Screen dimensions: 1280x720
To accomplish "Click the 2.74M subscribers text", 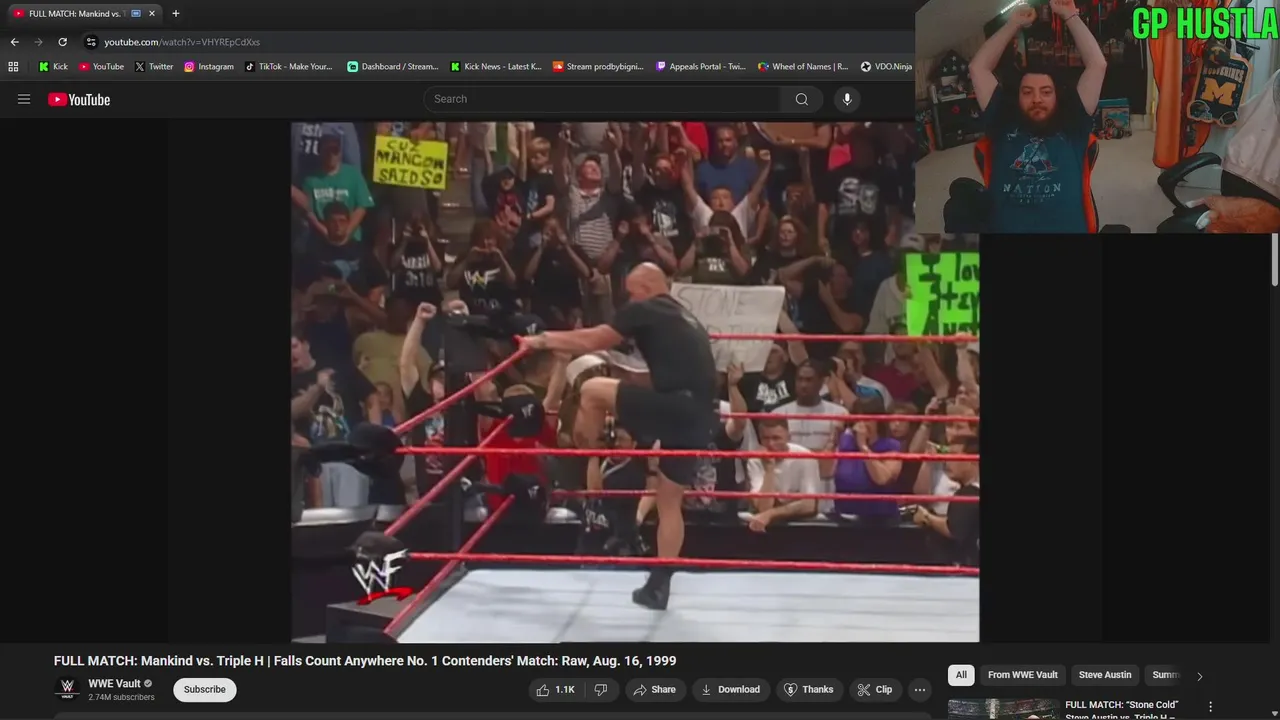I will pyautogui.click(x=121, y=697).
